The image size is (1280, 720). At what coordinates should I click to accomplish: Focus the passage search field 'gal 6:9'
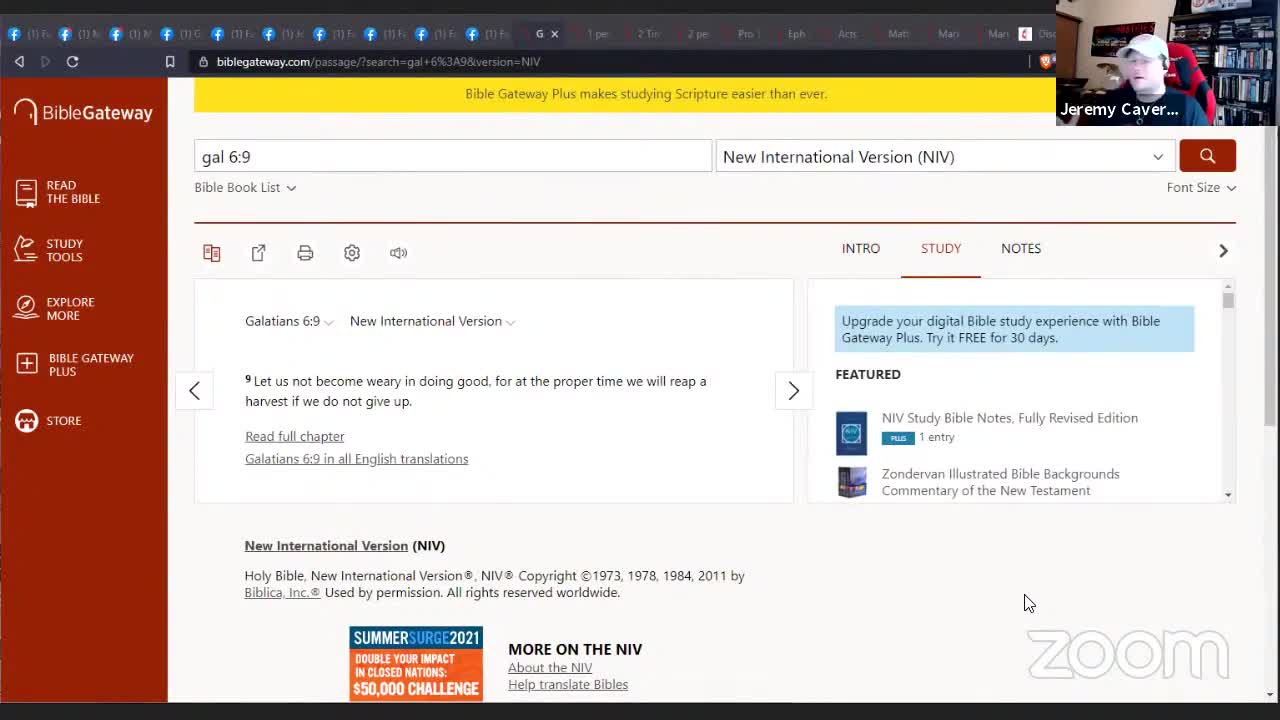point(453,157)
